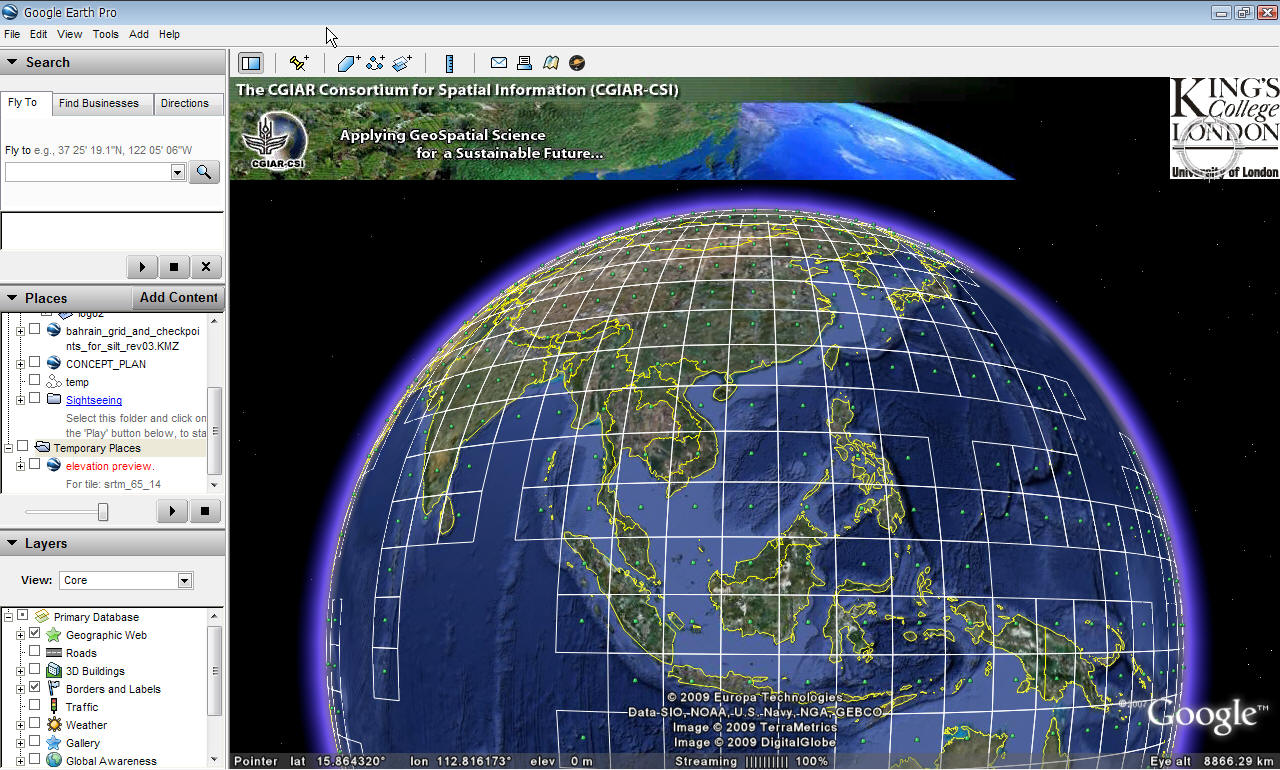This screenshot has height=770, width=1280.
Task: Switch to Find Businesses tab
Action: pos(99,103)
